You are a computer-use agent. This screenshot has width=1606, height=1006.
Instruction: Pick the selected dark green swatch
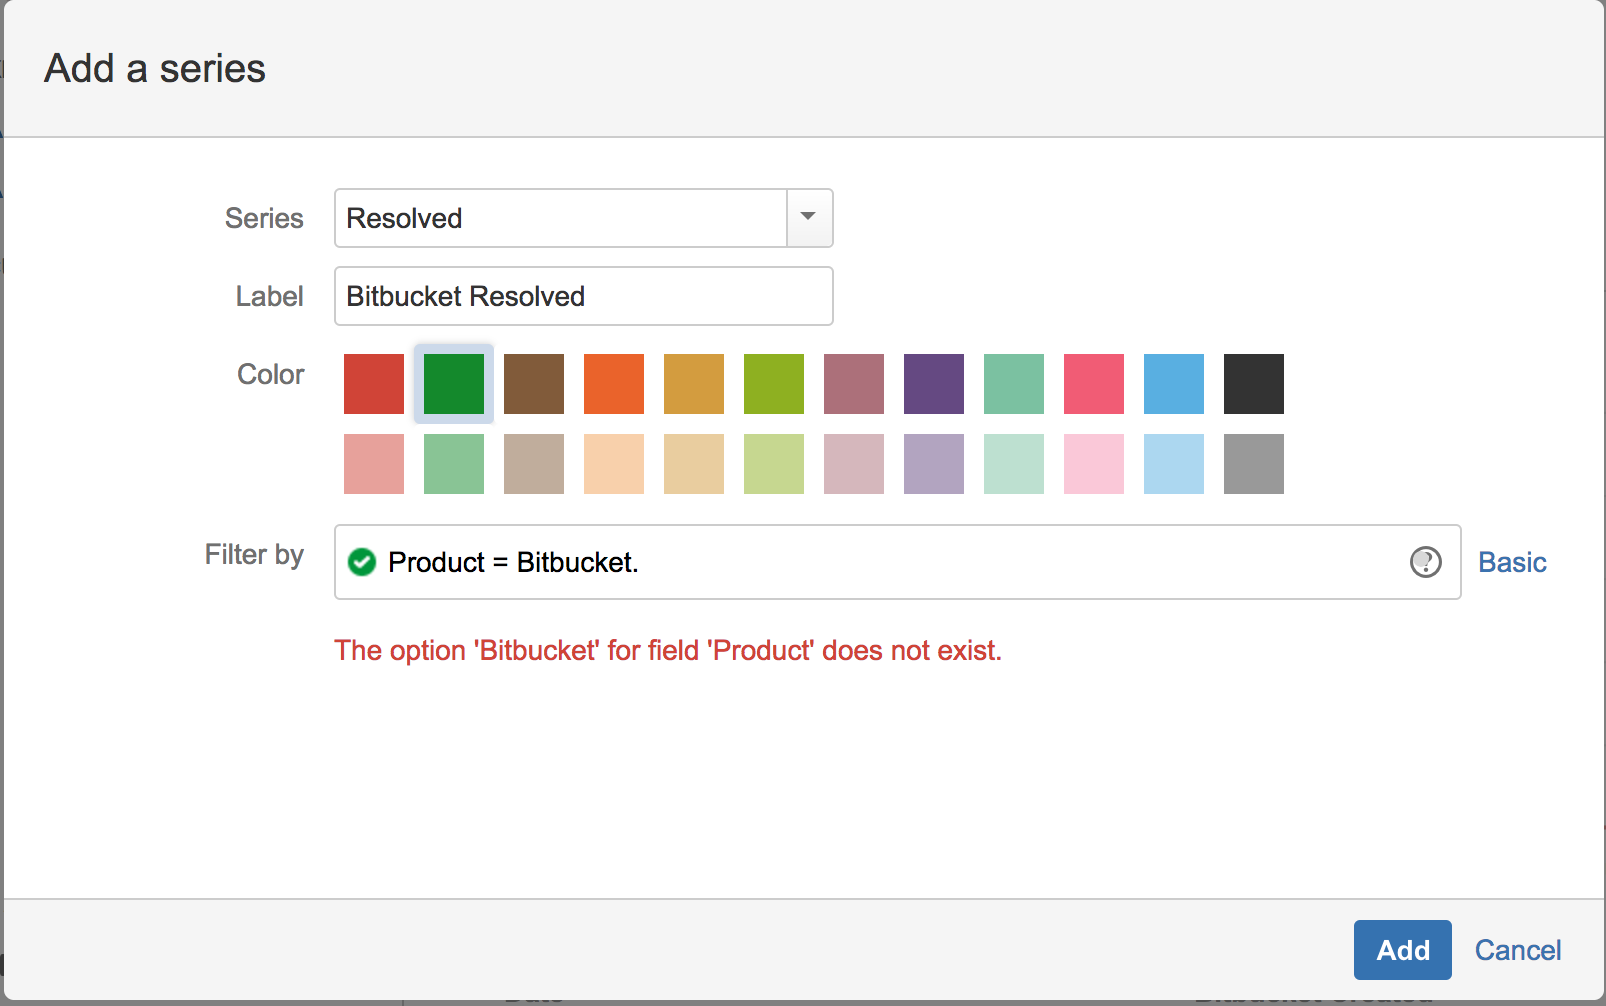pos(454,384)
